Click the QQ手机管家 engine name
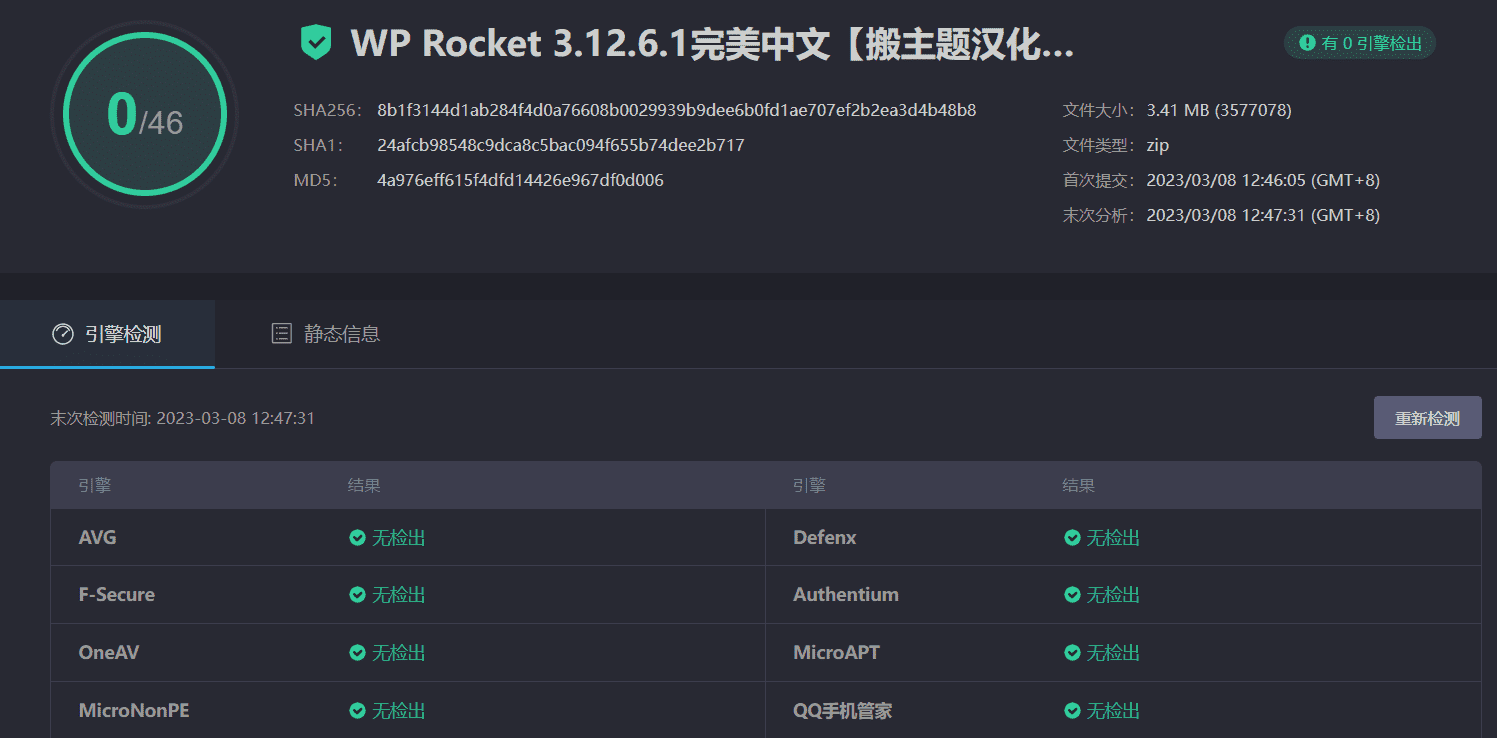 coord(843,711)
